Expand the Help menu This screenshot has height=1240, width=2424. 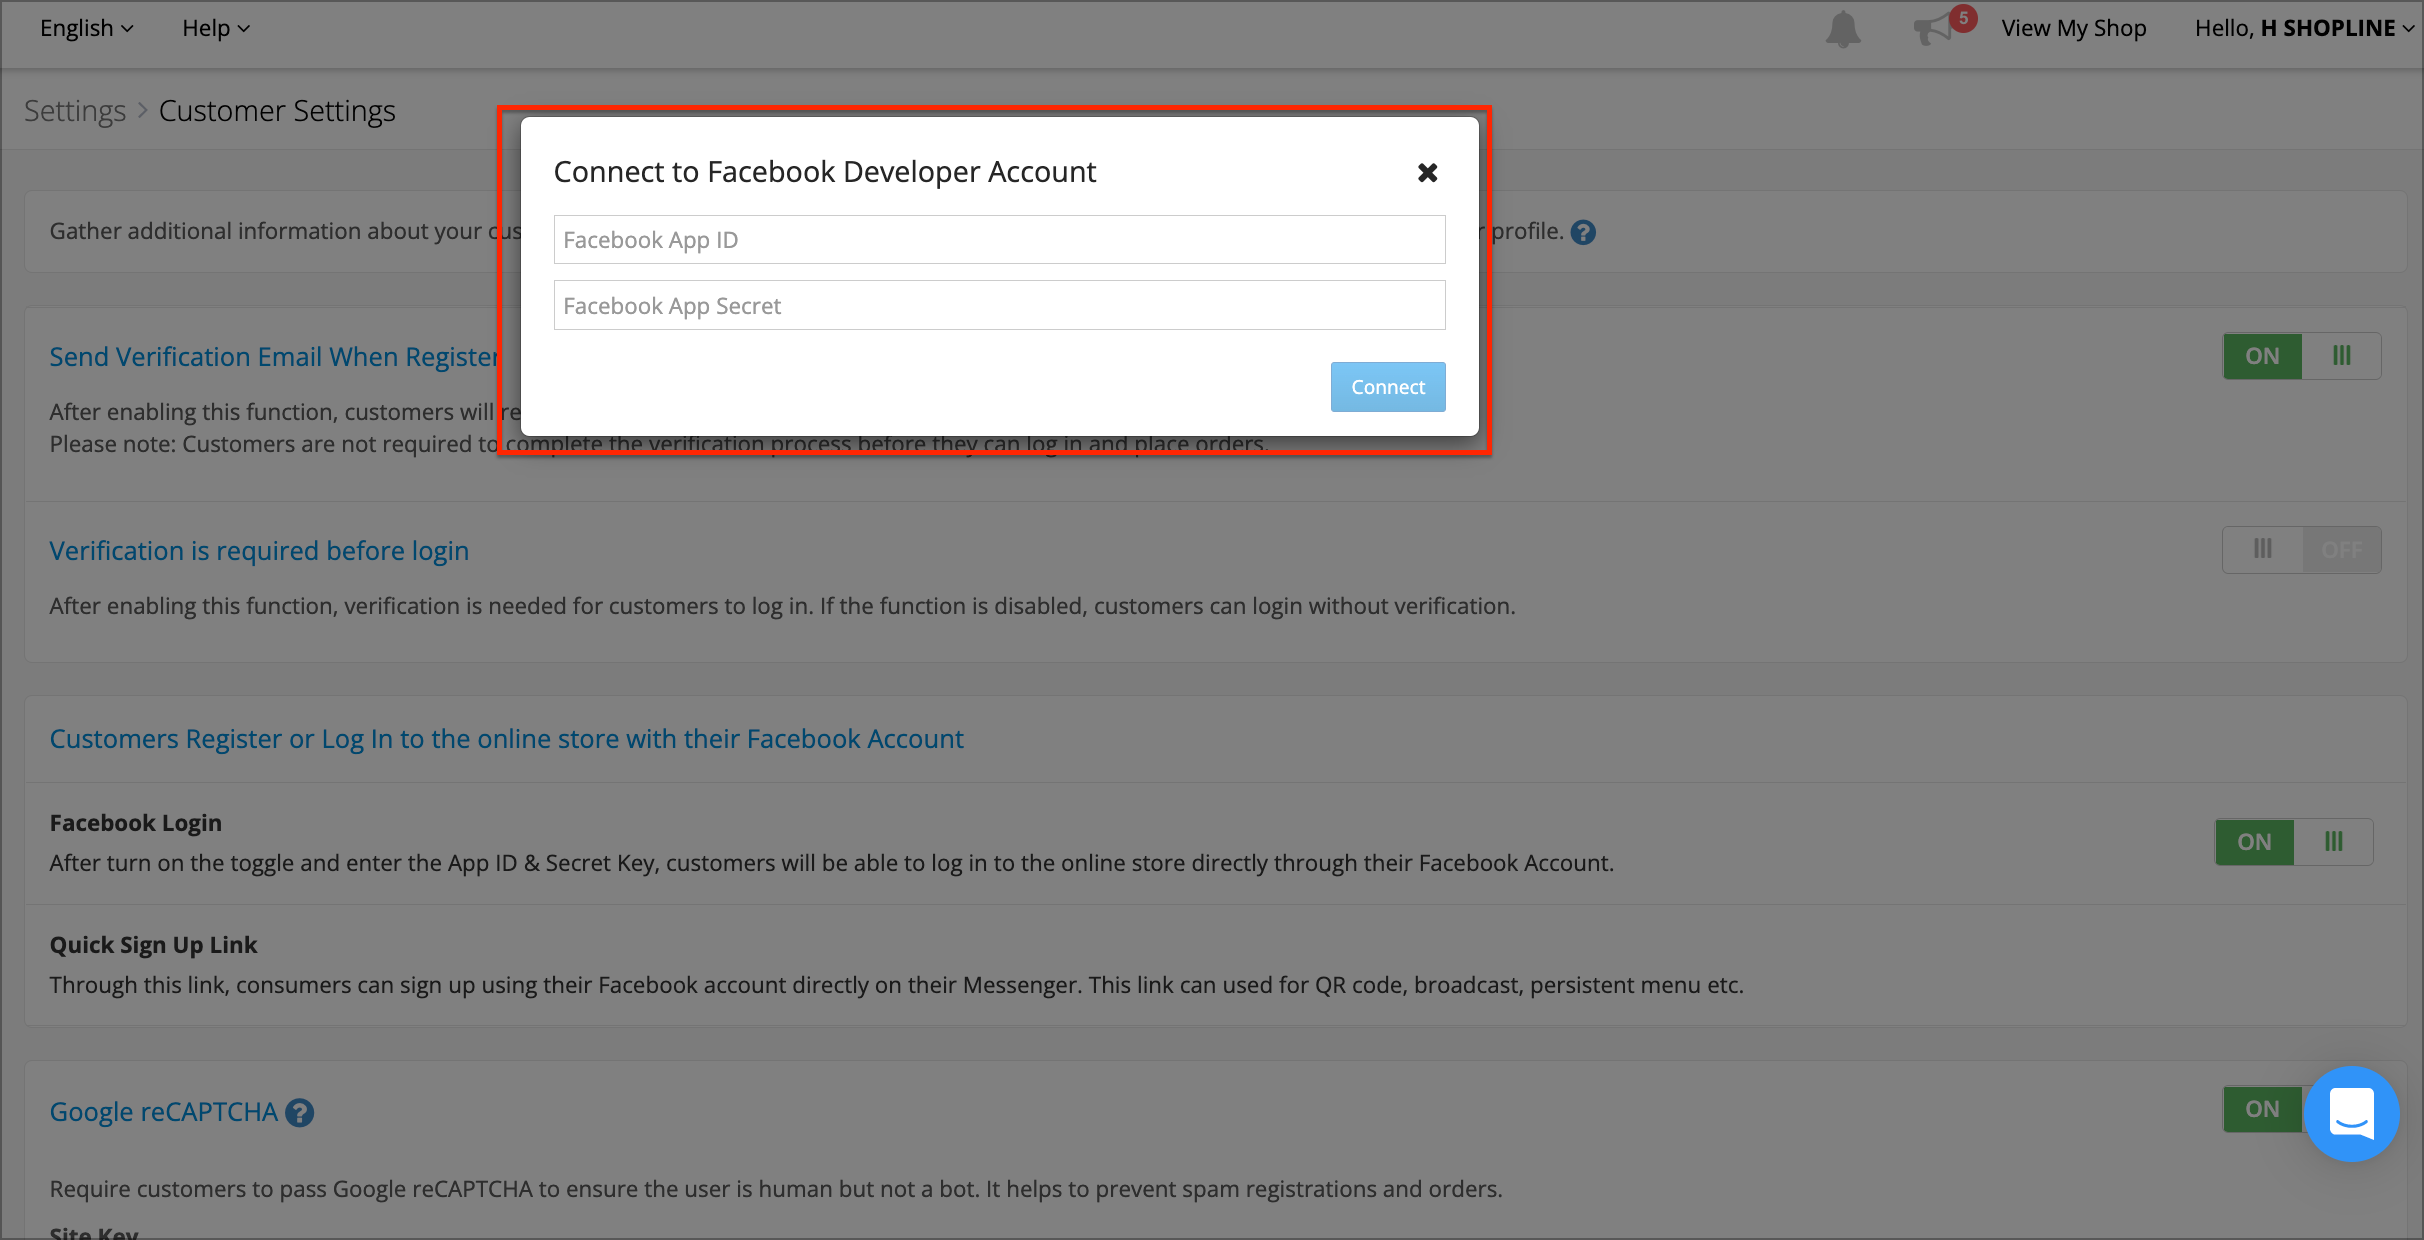[215, 28]
